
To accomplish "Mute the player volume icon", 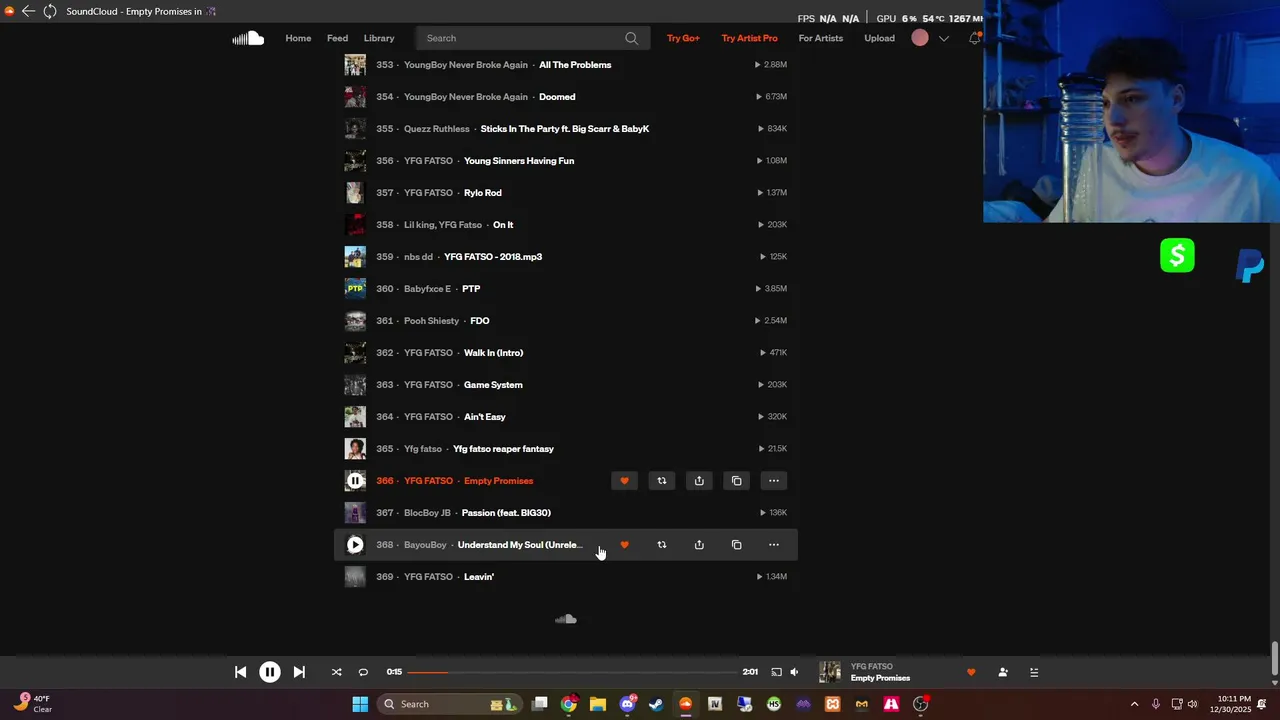I will 794,672.
